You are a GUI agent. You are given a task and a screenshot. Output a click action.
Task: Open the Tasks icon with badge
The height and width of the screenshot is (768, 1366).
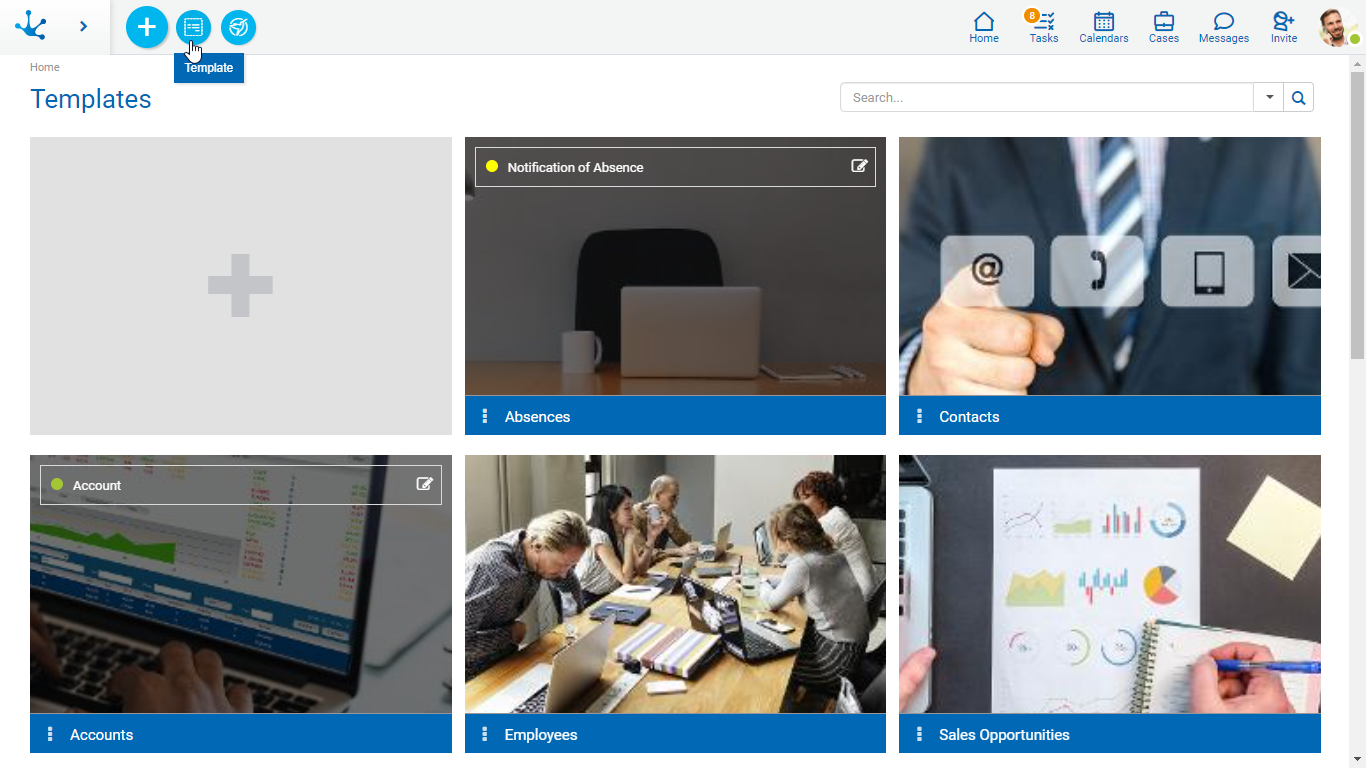click(1044, 27)
